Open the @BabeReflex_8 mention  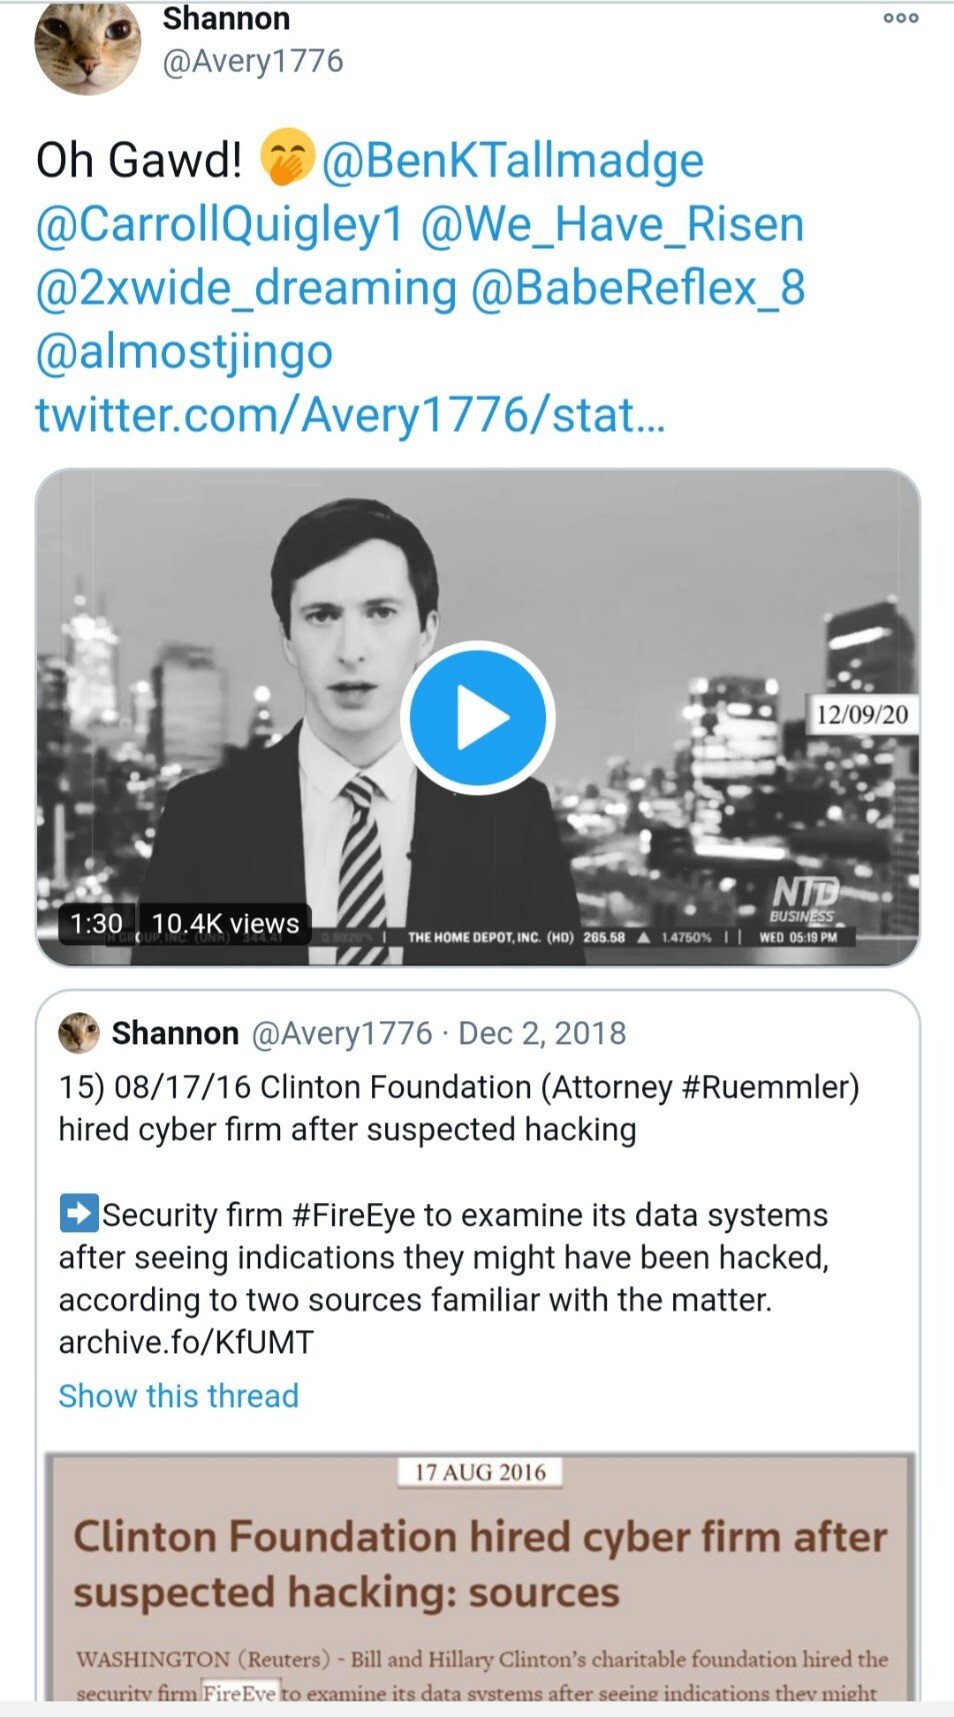tap(637, 288)
